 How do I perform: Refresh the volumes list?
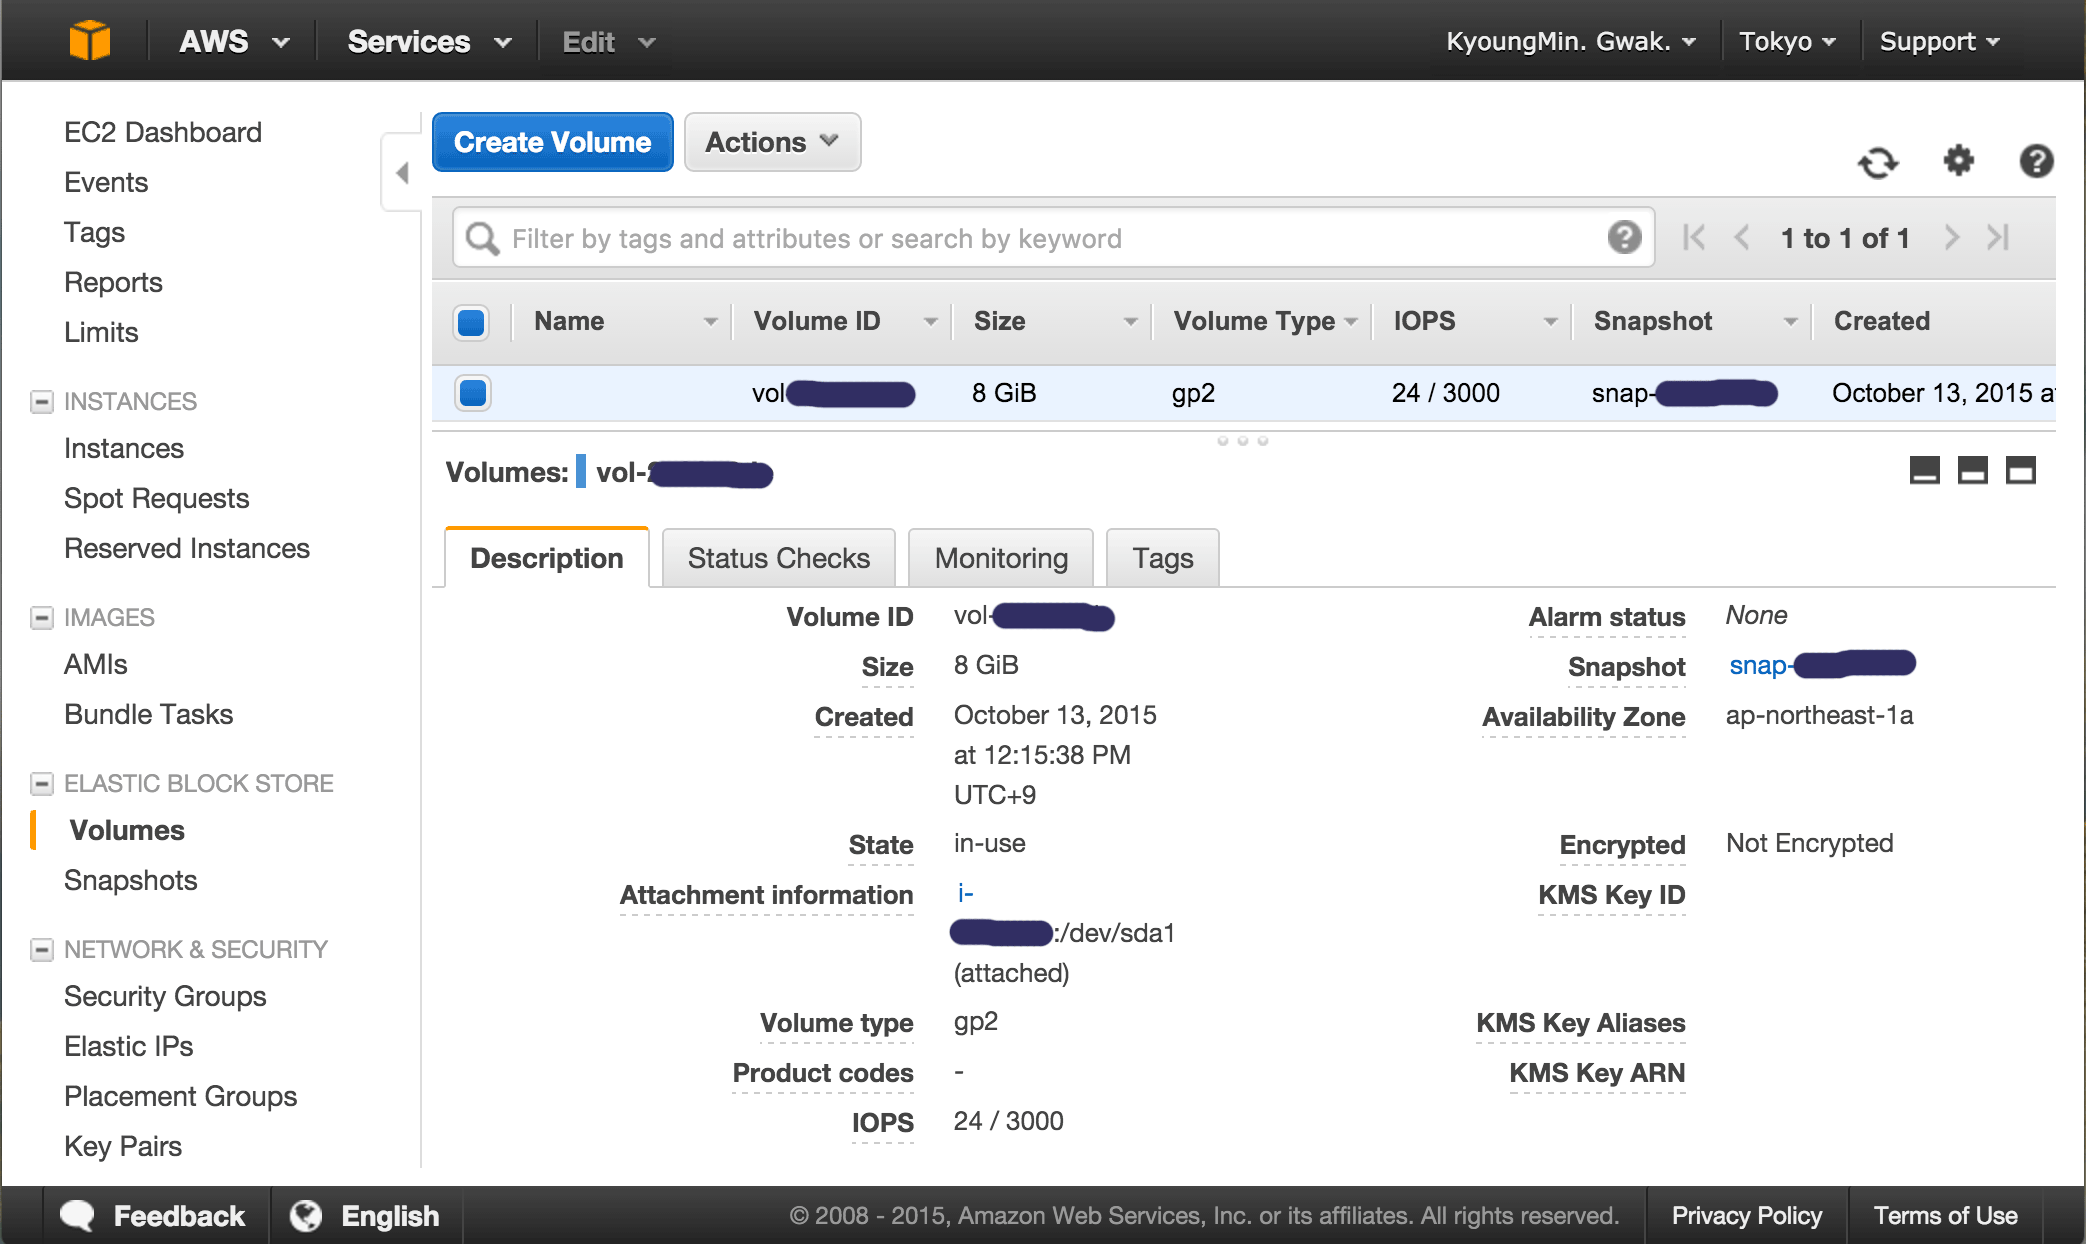1878,162
